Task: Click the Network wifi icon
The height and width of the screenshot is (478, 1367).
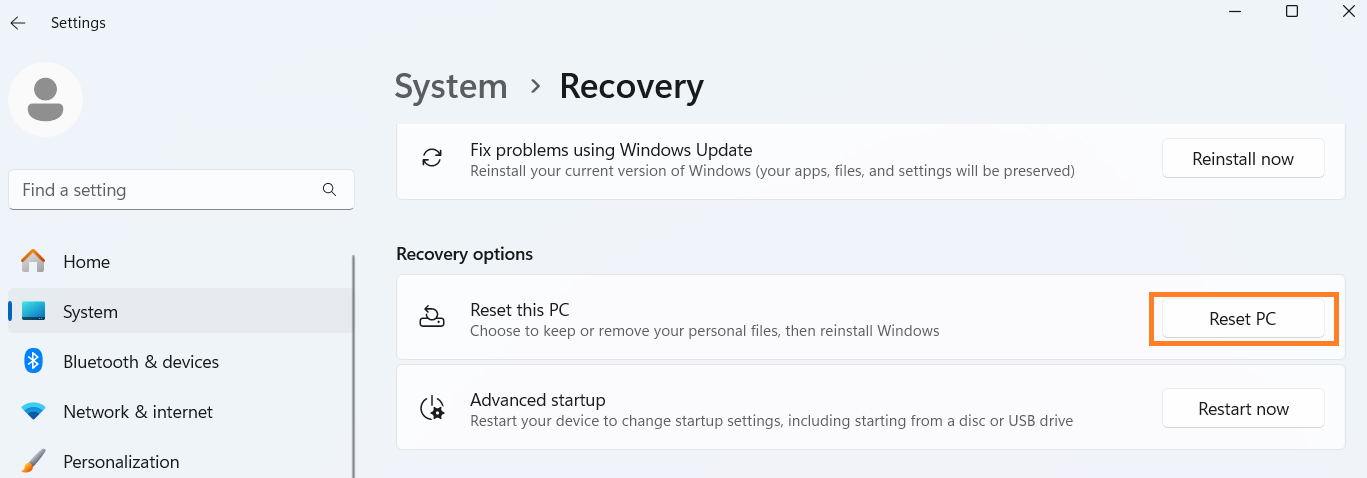Action: pyautogui.click(x=33, y=412)
